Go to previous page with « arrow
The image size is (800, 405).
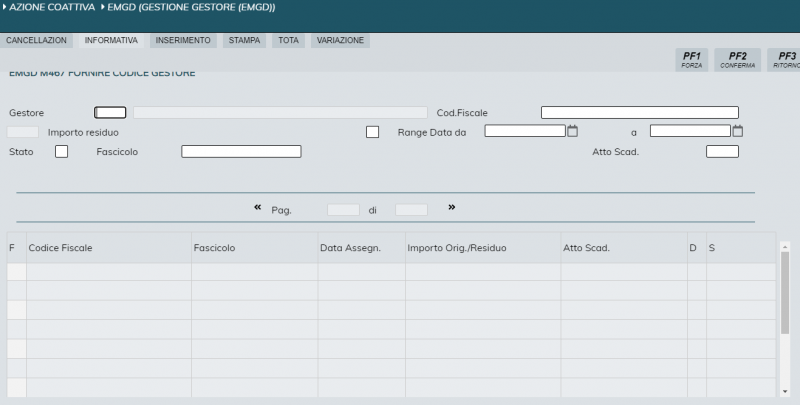257,207
